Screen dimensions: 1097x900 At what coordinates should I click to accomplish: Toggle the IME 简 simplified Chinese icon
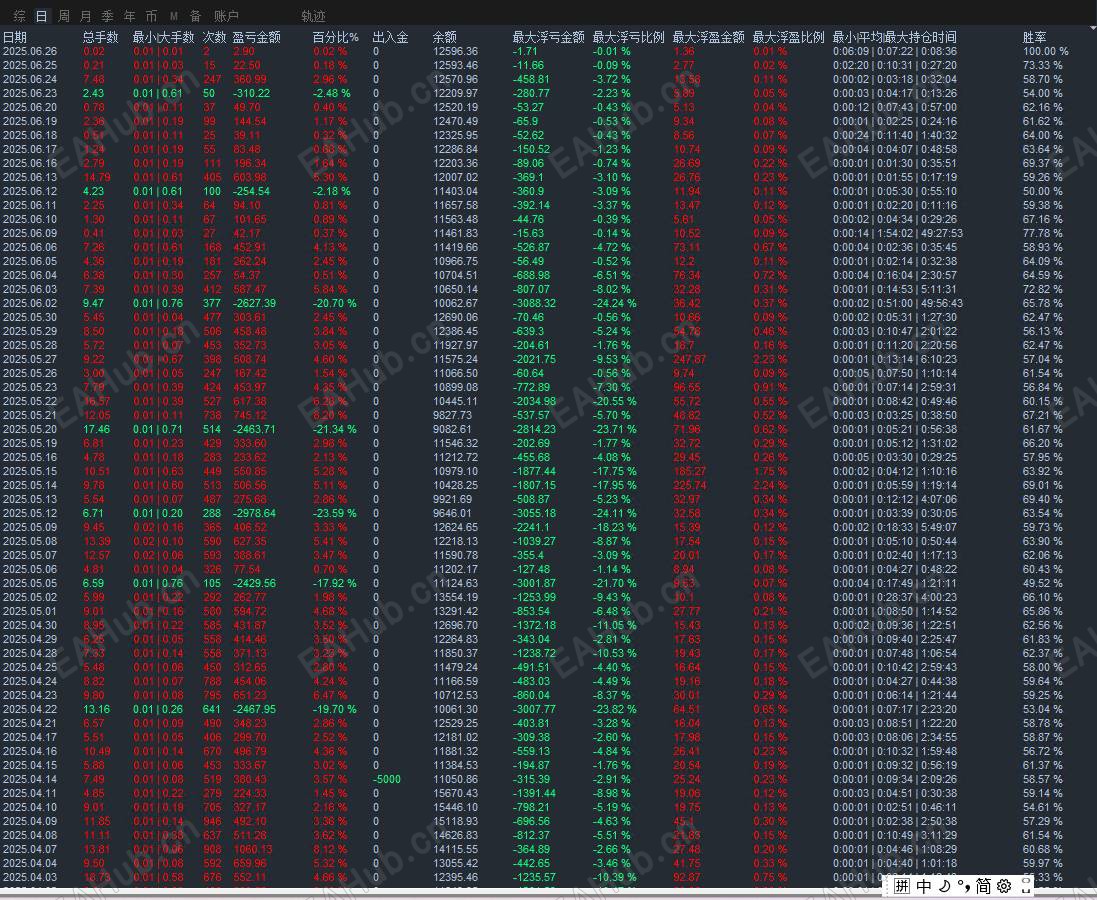pos(984,886)
